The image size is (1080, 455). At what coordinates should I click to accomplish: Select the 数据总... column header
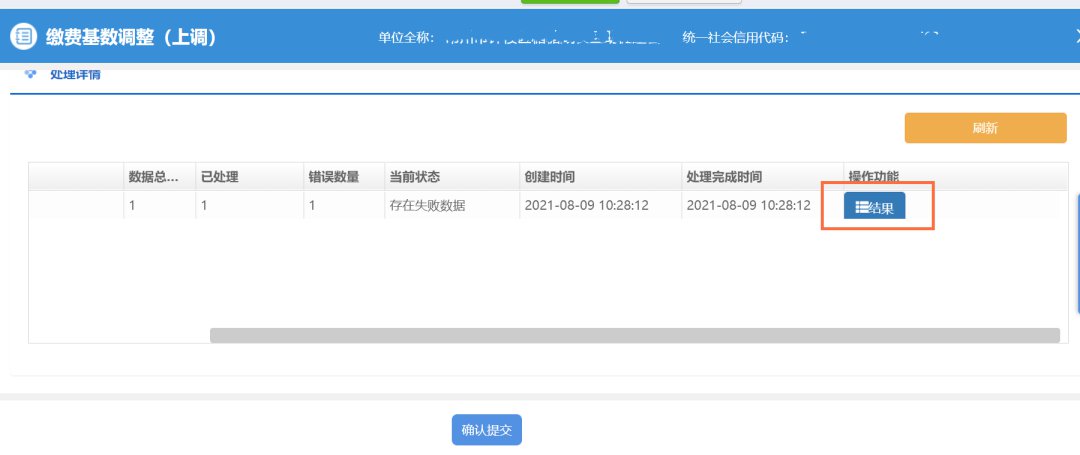(160, 177)
